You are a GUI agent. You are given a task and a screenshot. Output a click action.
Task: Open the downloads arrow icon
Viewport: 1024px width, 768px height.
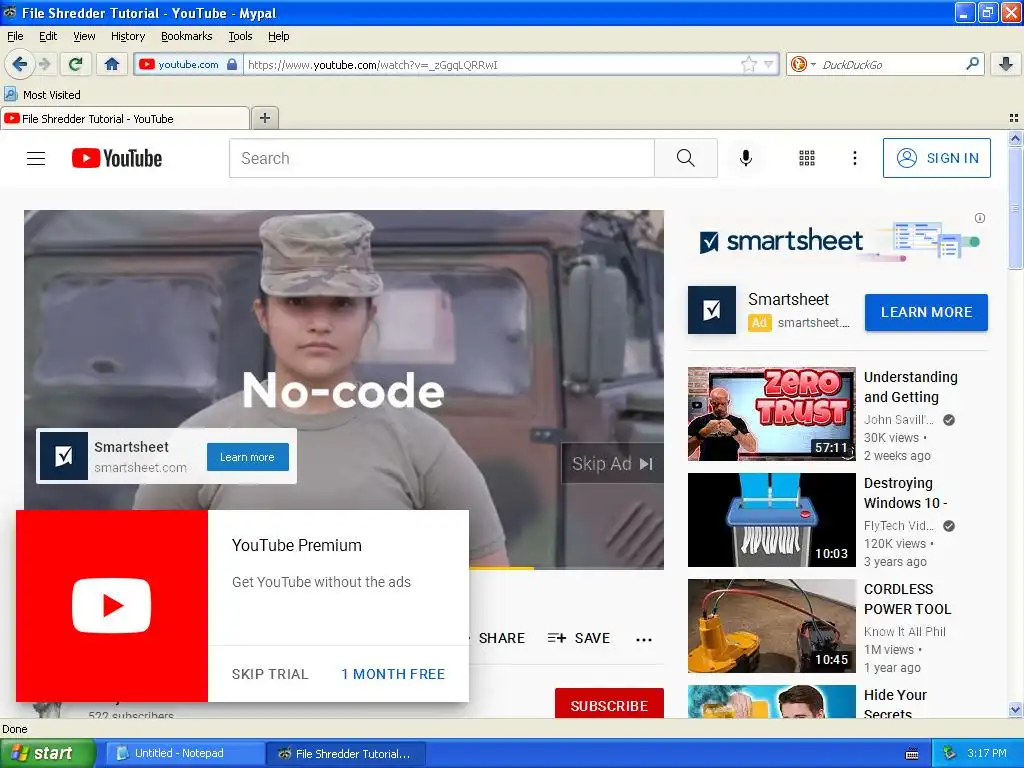(1006, 64)
